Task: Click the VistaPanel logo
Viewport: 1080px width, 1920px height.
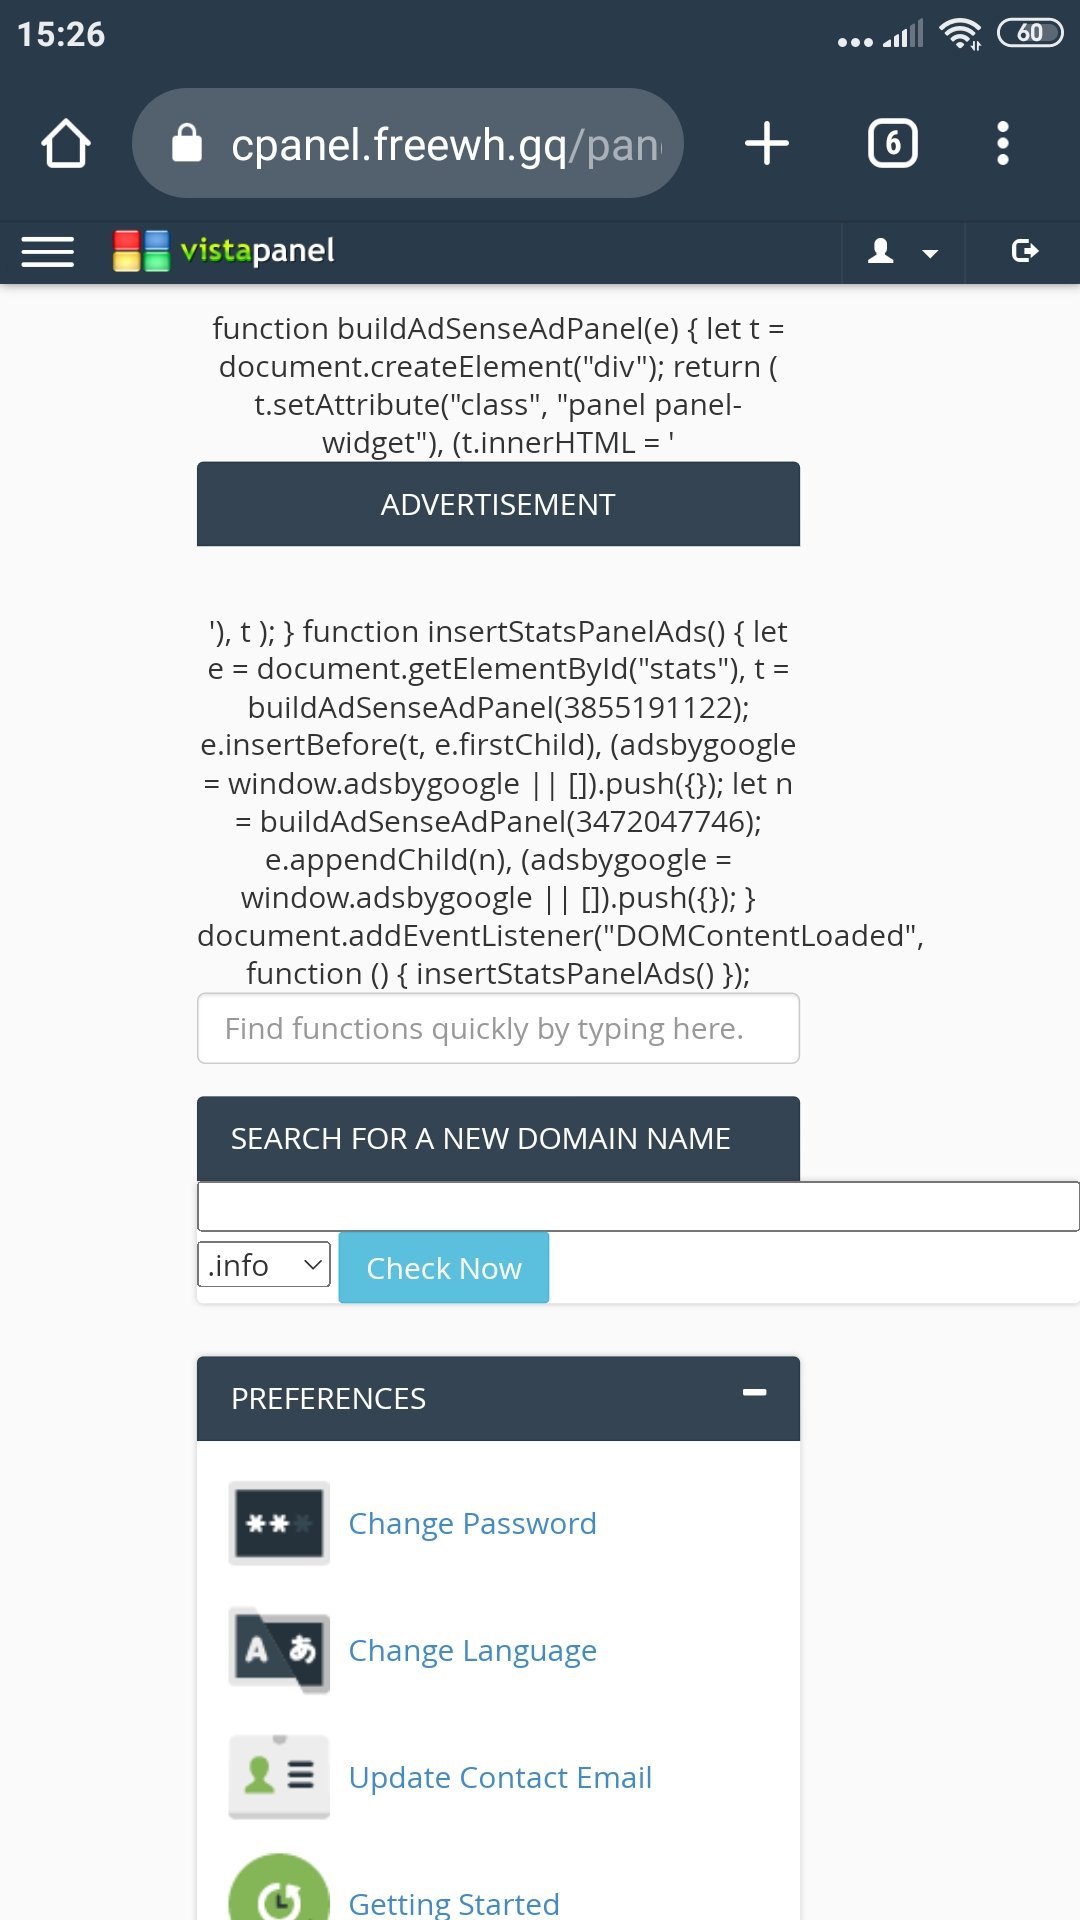Action: (x=224, y=251)
